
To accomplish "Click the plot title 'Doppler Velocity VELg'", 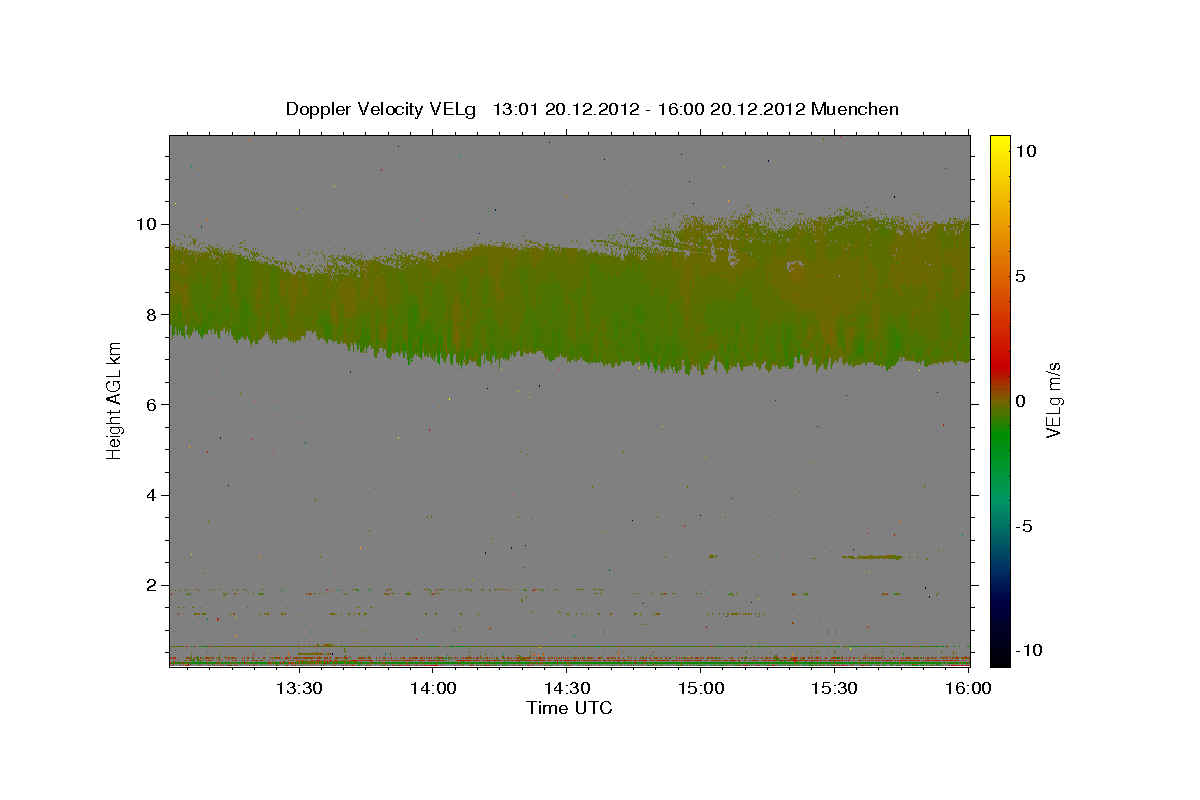I will click(x=383, y=109).
